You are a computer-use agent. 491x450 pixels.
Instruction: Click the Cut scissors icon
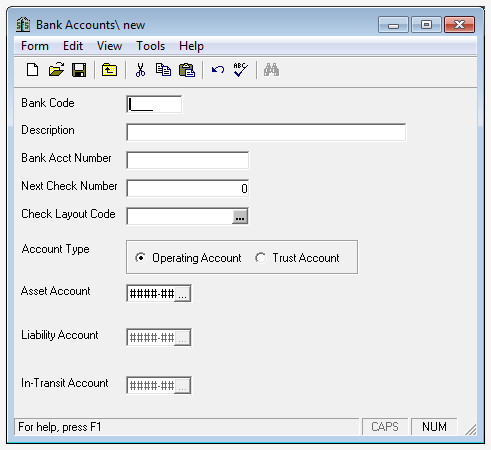coord(140,70)
